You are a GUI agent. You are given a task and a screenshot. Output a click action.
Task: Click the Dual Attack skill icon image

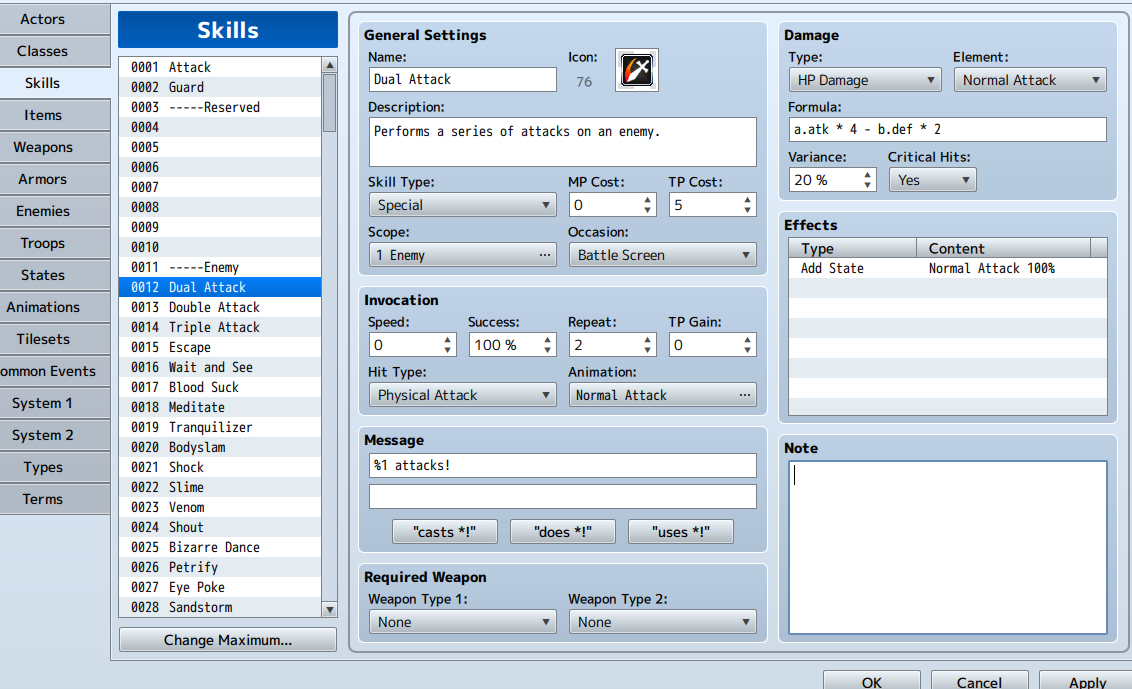point(637,70)
